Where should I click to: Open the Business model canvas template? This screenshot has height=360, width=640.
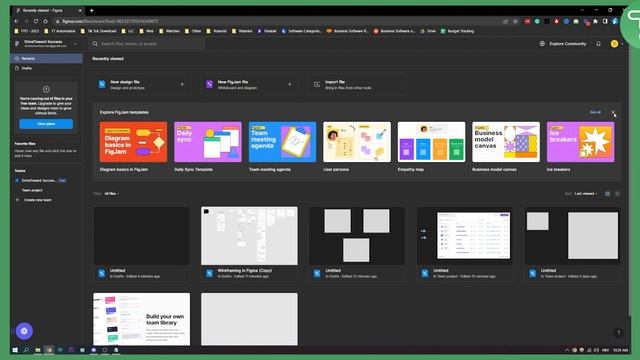coord(506,142)
